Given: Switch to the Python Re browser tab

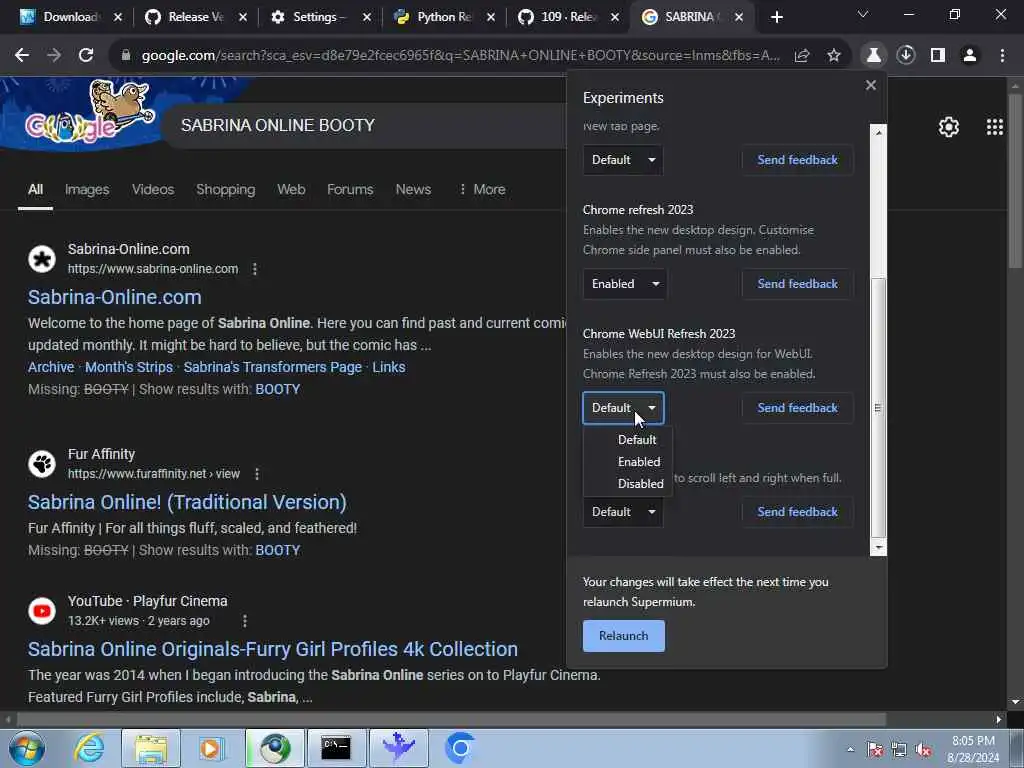Looking at the screenshot, I should [x=444, y=17].
